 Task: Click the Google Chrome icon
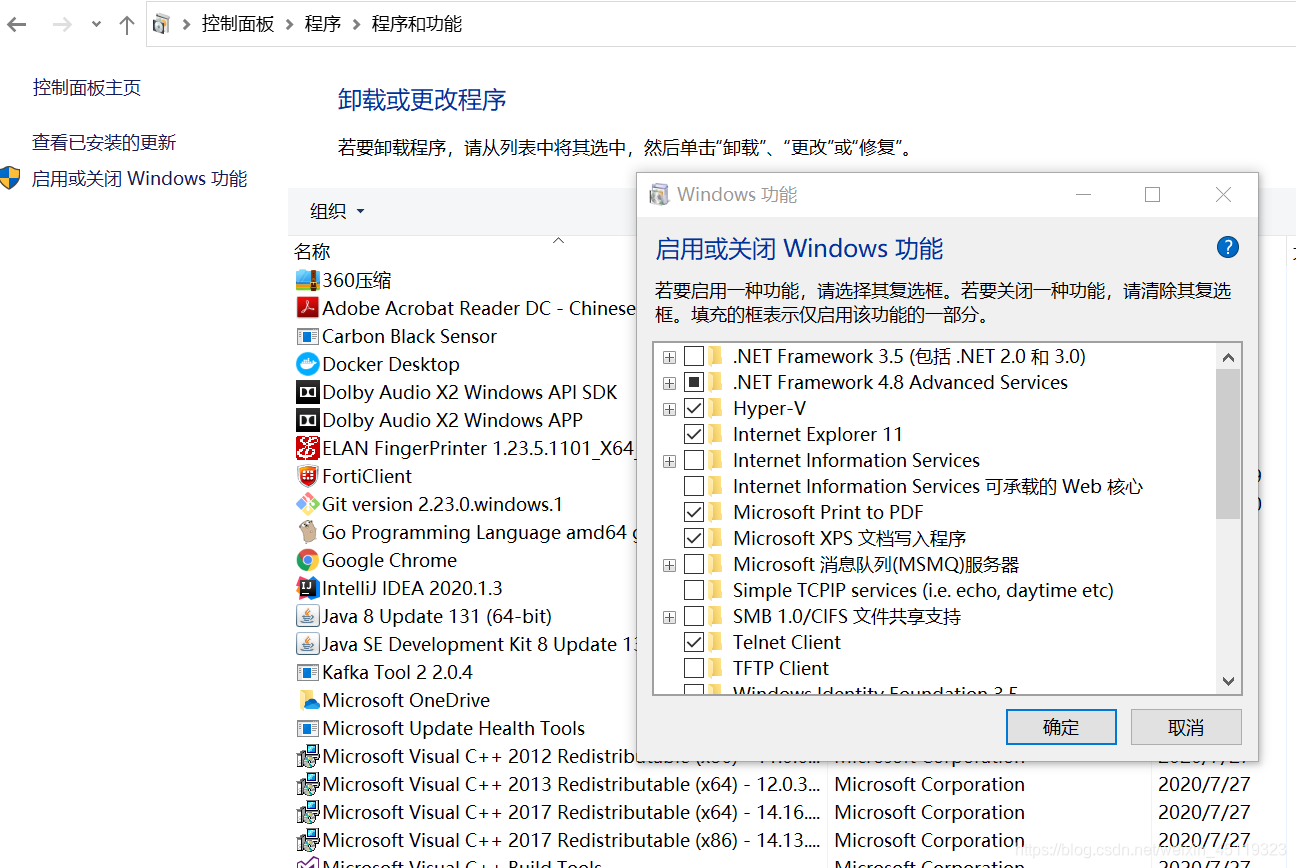307,560
